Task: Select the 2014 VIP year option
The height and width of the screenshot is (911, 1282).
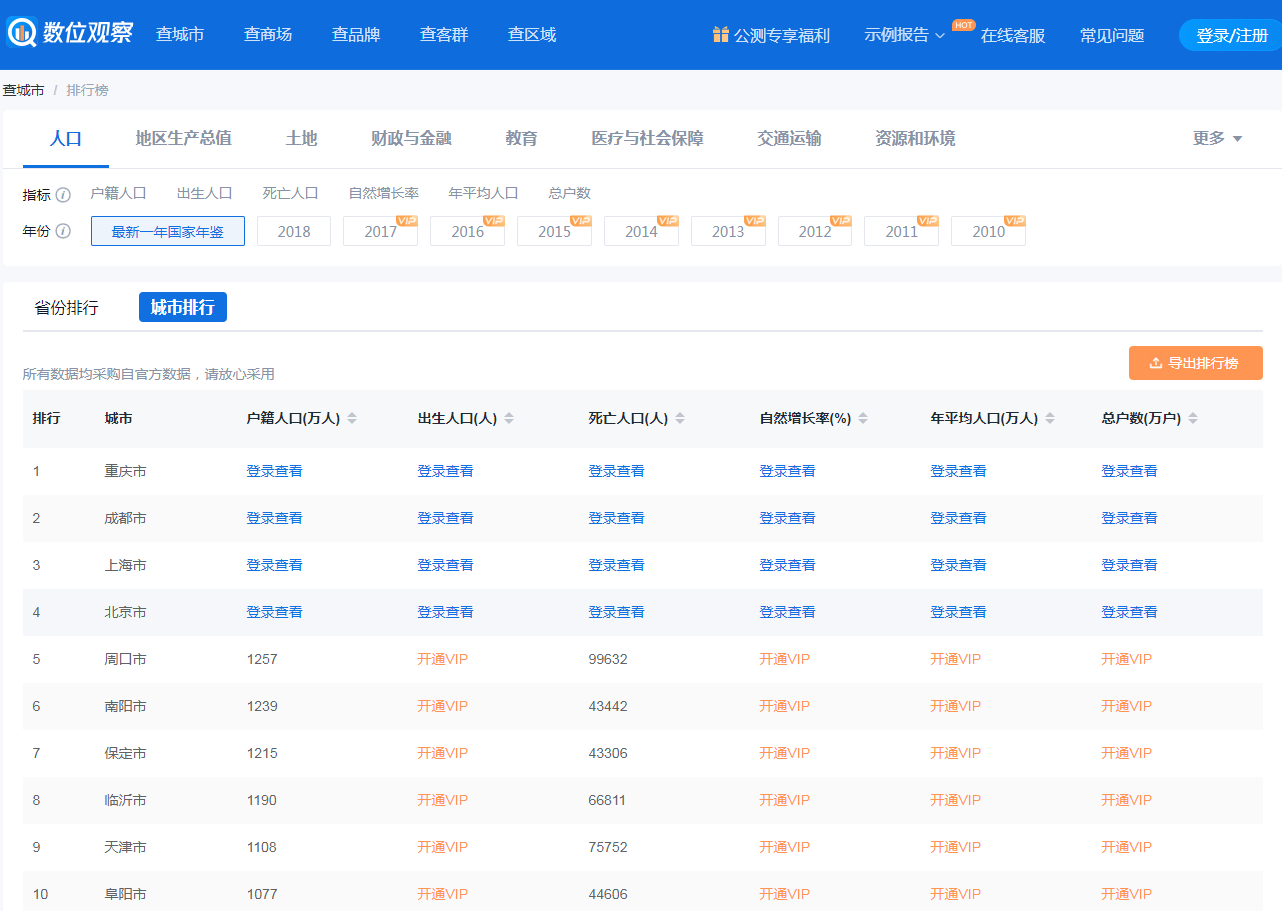Action: click(642, 231)
